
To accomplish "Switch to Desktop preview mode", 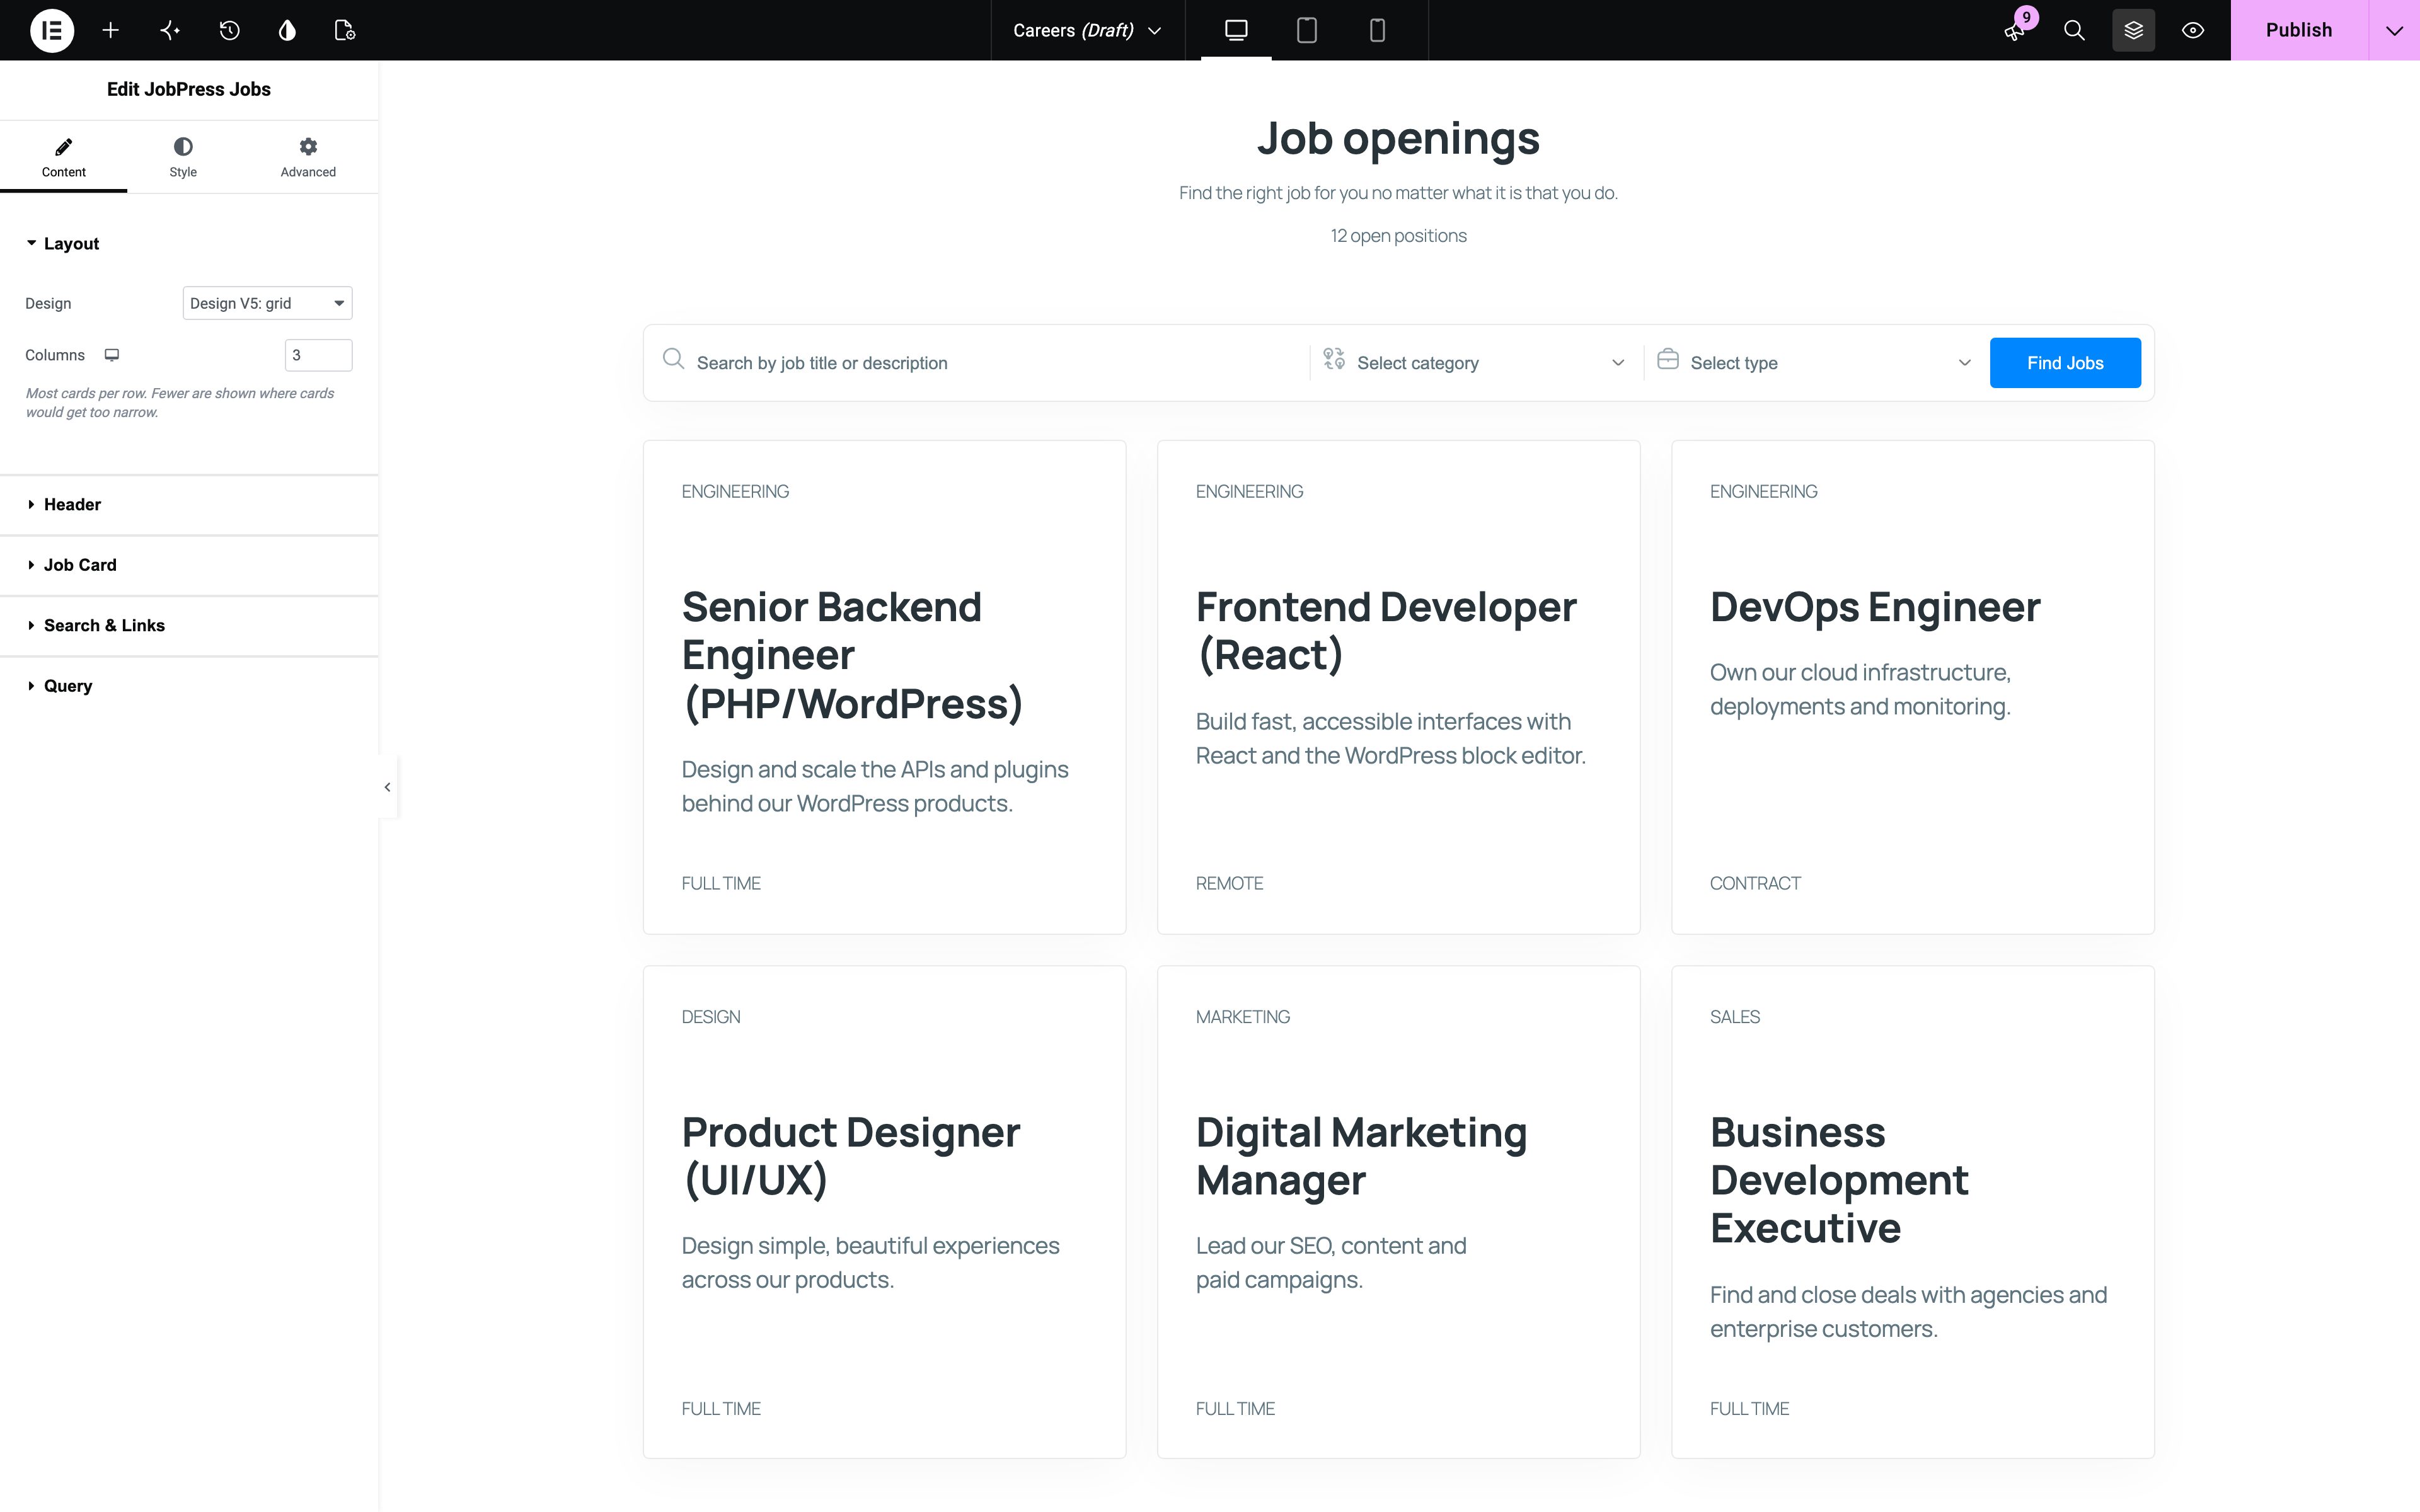I will (1236, 30).
